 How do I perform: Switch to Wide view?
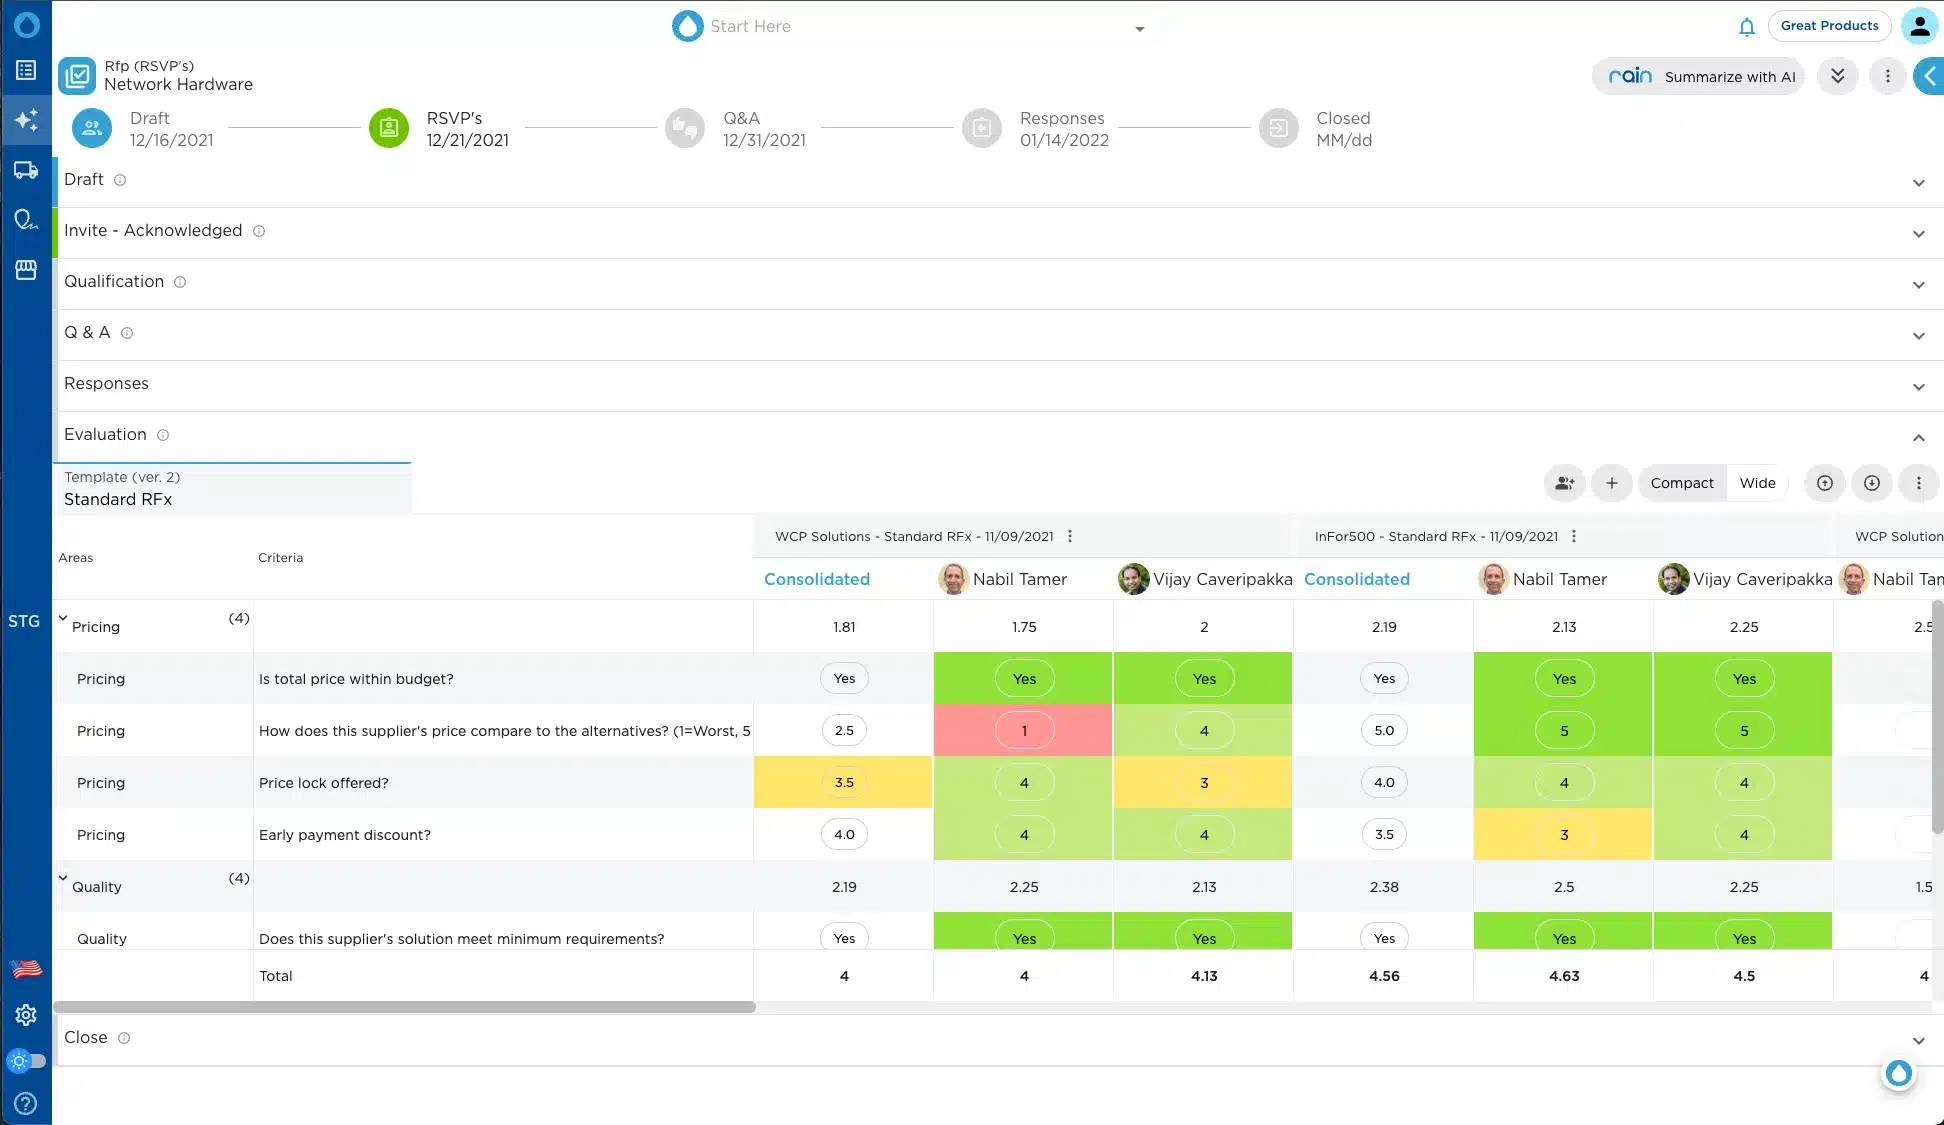pyautogui.click(x=1757, y=483)
